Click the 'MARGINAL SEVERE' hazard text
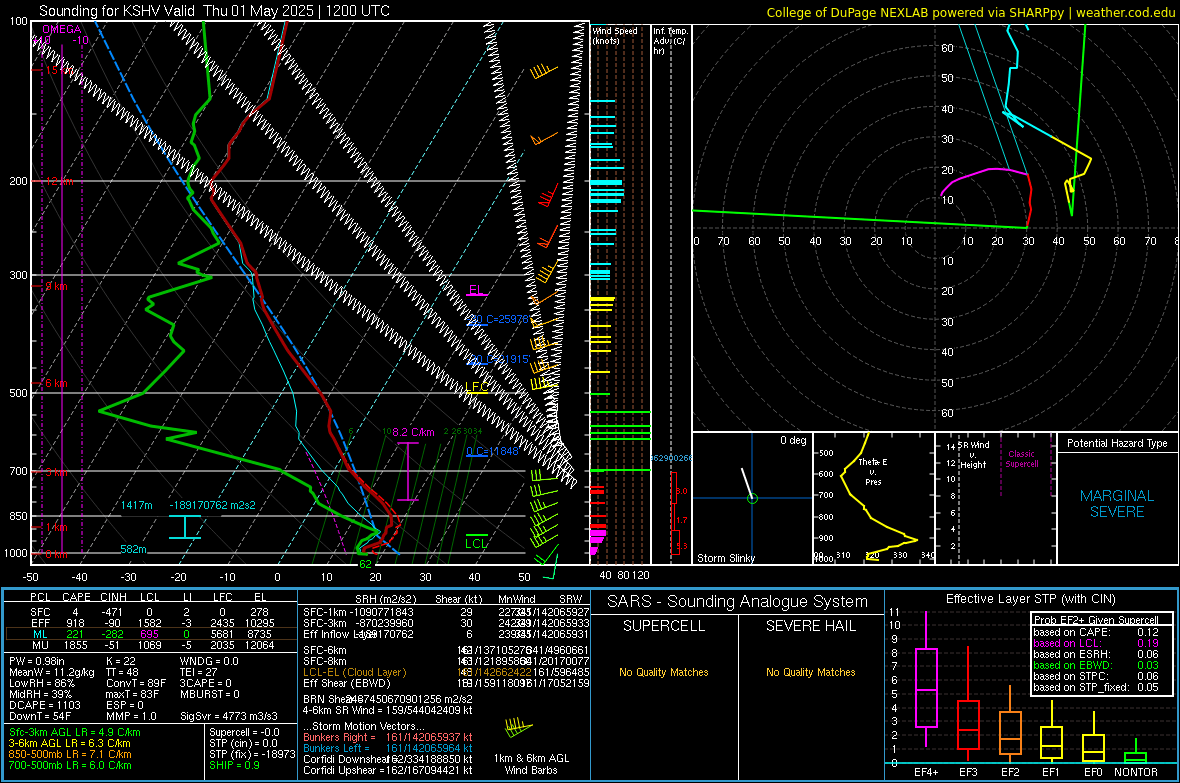This screenshot has width=1180, height=783. coord(1117,504)
